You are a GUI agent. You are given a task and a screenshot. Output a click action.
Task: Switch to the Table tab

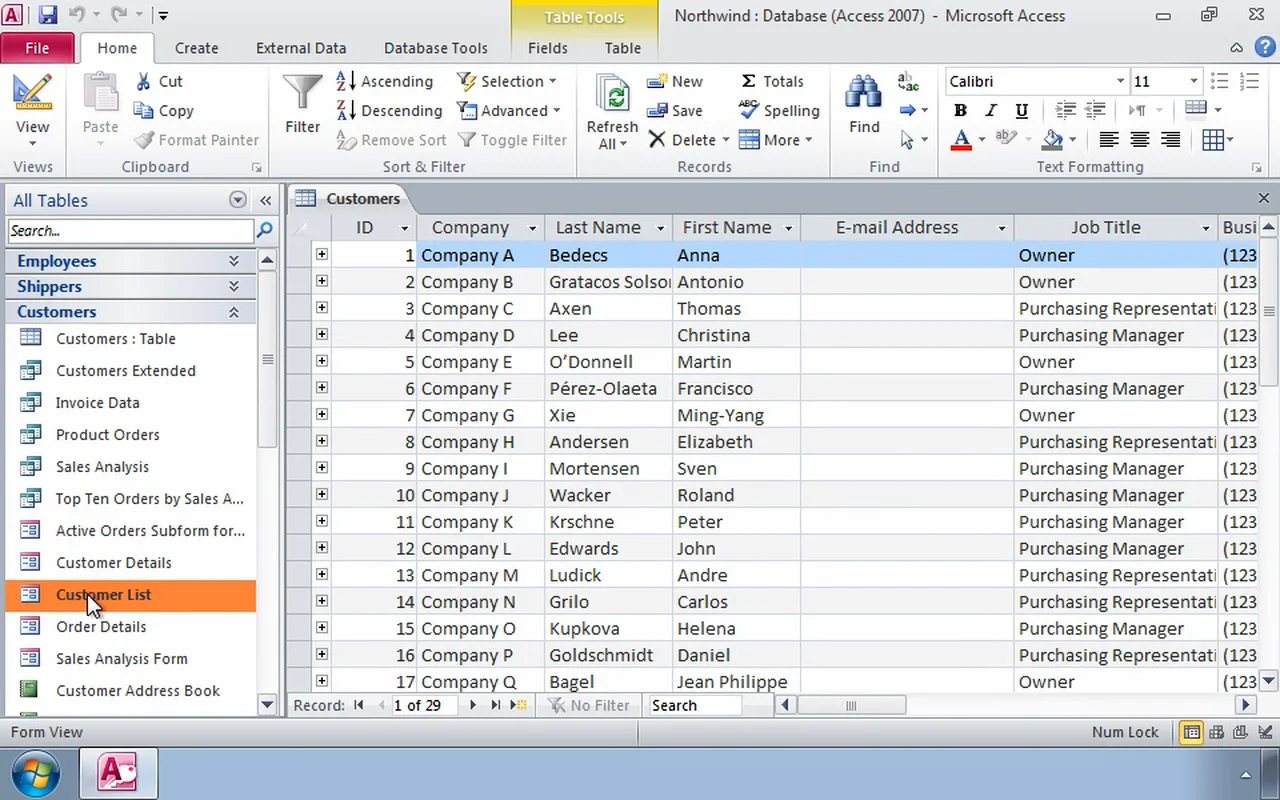[x=623, y=48]
